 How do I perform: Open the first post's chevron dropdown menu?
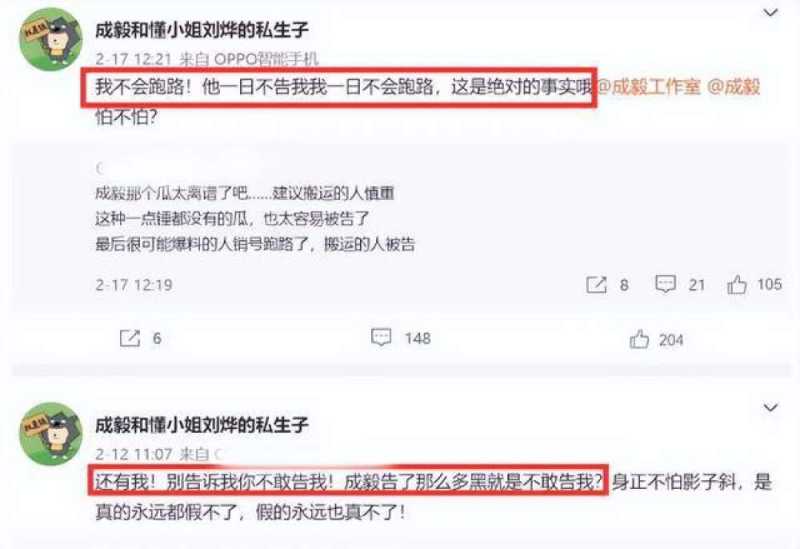(x=770, y=12)
